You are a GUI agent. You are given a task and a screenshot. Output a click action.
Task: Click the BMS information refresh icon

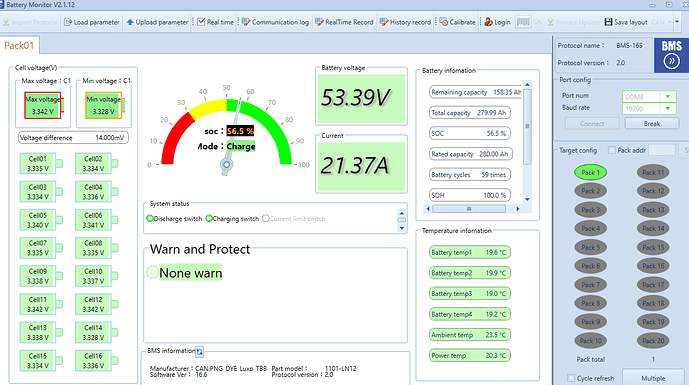[199, 351]
